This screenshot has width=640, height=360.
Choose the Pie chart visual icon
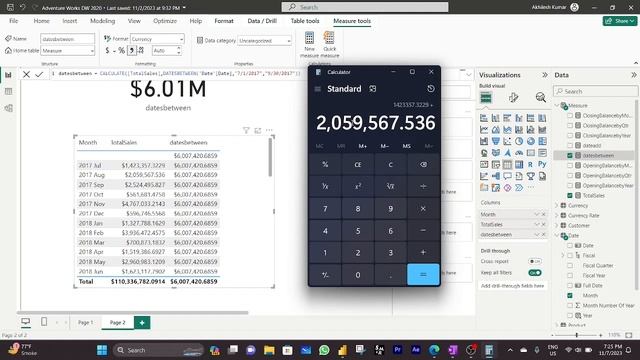(519, 141)
